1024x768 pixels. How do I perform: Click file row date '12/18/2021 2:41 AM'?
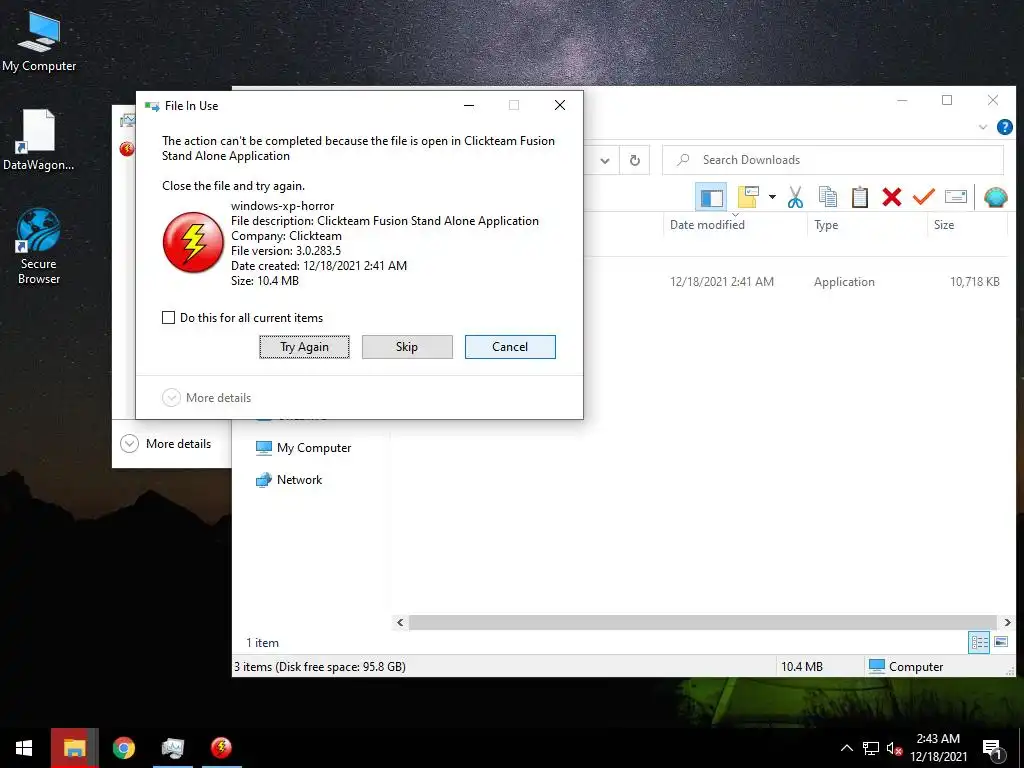(722, 282)
